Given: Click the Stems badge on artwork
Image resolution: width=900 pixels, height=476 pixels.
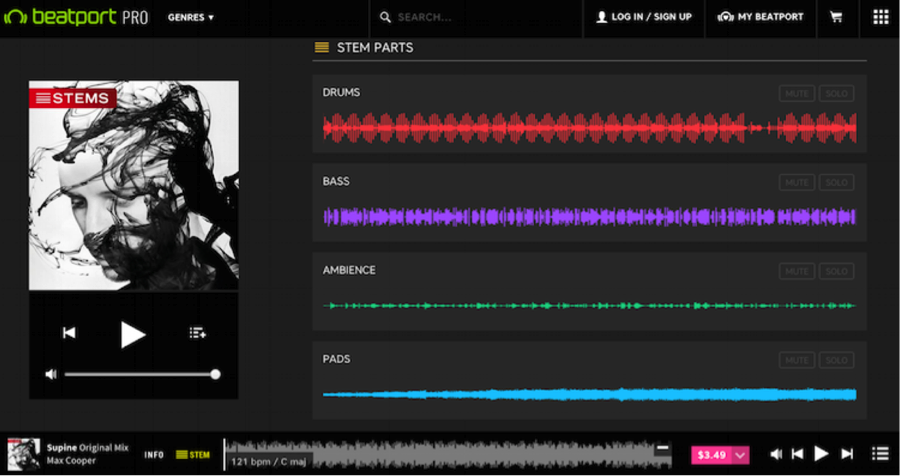Looking at the screenshot, I should 73,98.
